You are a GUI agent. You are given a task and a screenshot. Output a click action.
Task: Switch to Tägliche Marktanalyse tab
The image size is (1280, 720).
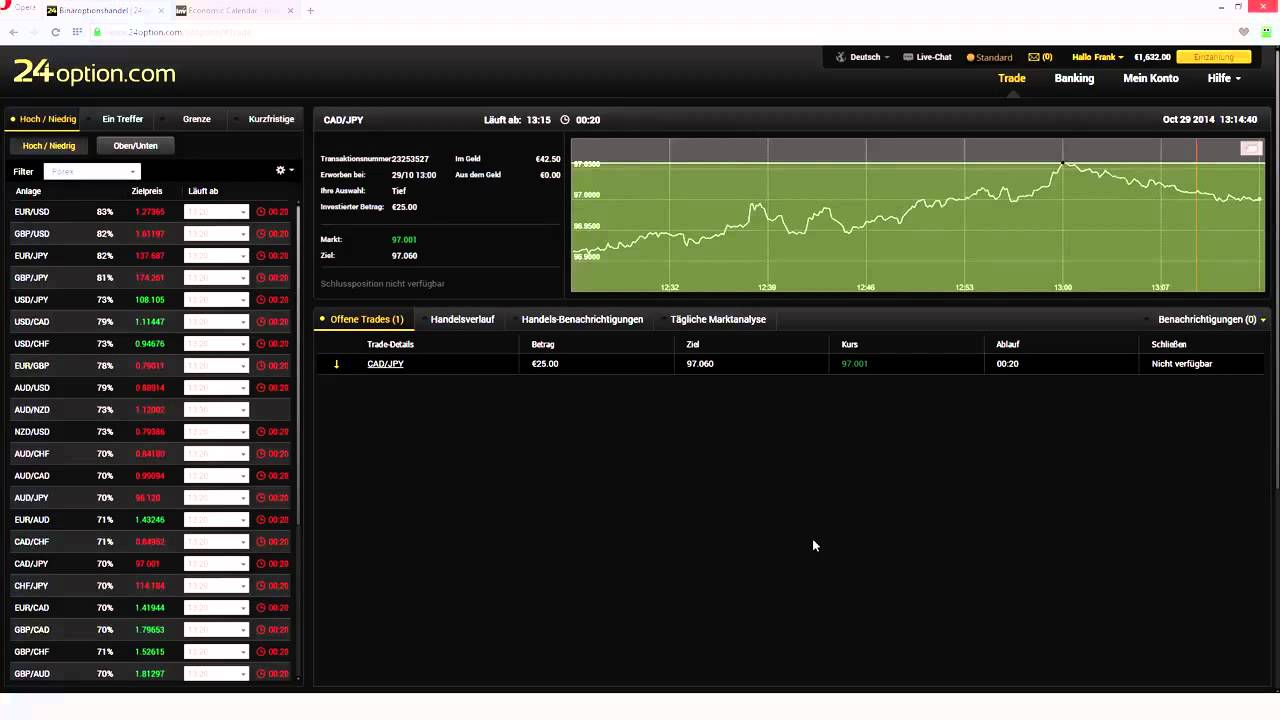[x=718, y=320]
